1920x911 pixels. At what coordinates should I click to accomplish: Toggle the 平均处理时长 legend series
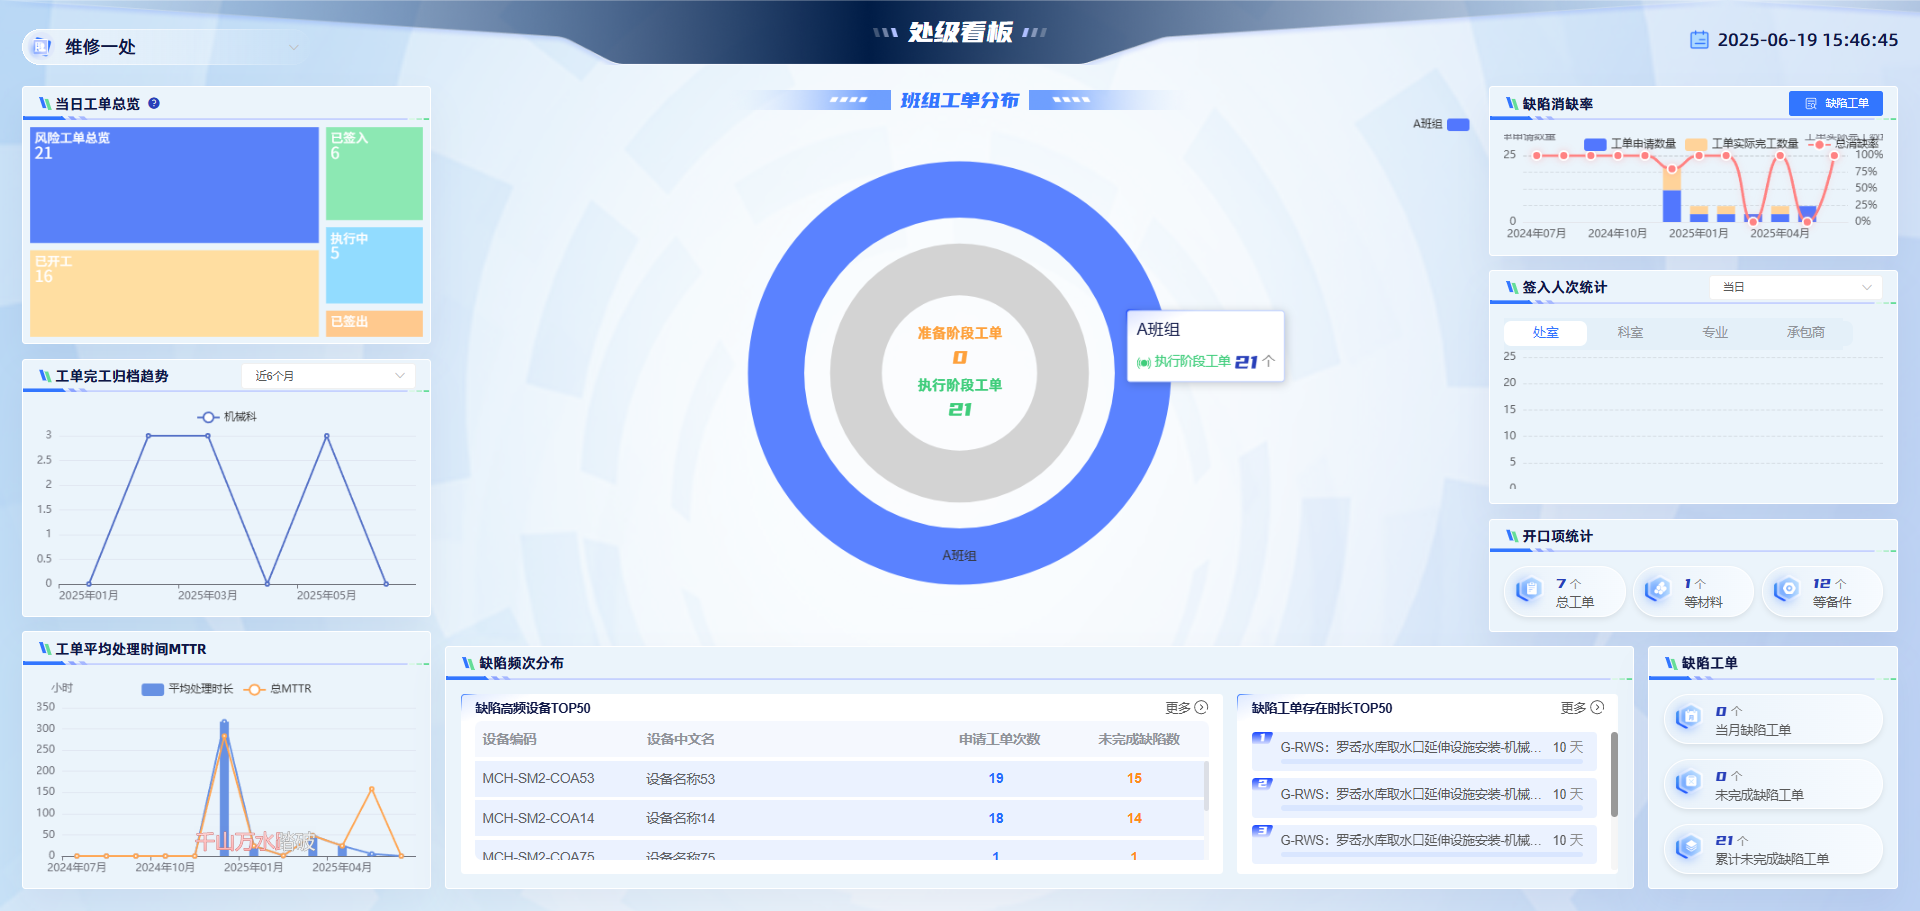(x=187, y=689)
